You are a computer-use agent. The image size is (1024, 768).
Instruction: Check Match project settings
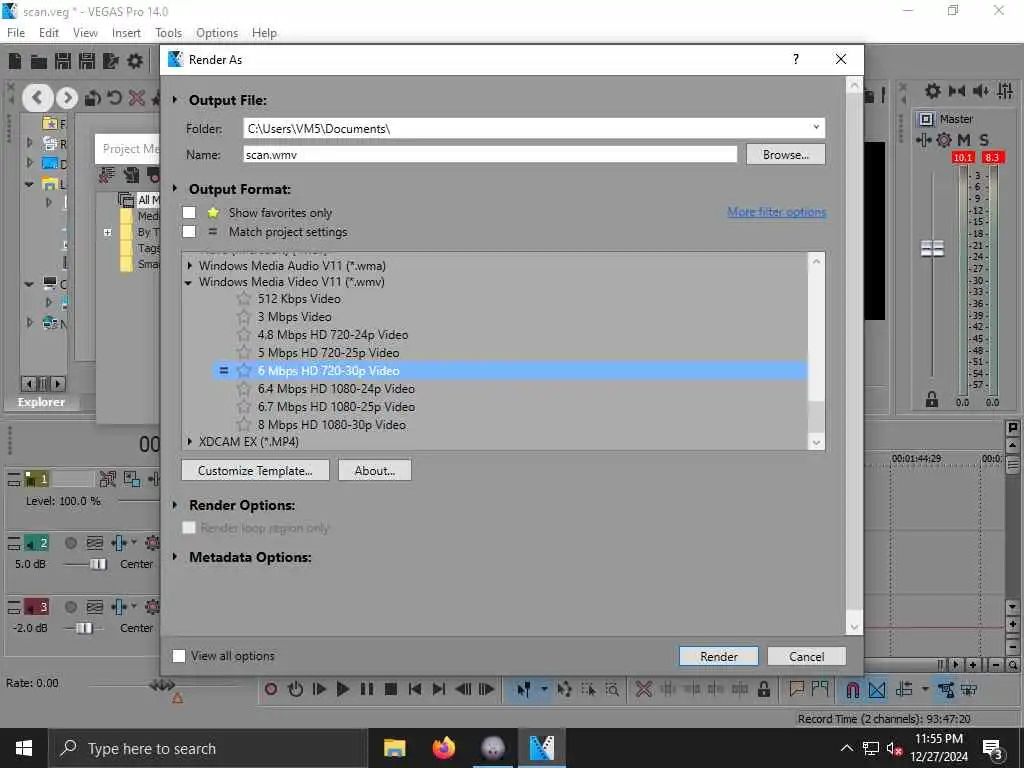189,231
